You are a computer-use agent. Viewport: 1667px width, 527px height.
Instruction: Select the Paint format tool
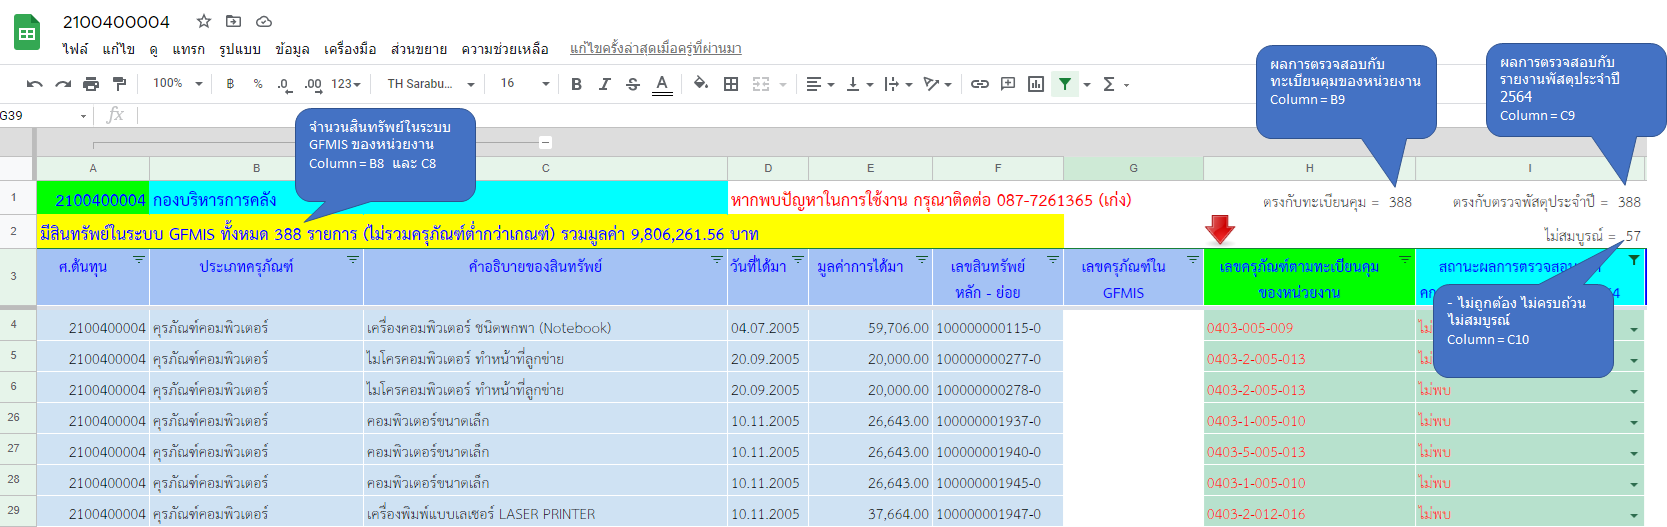(119, 84)
